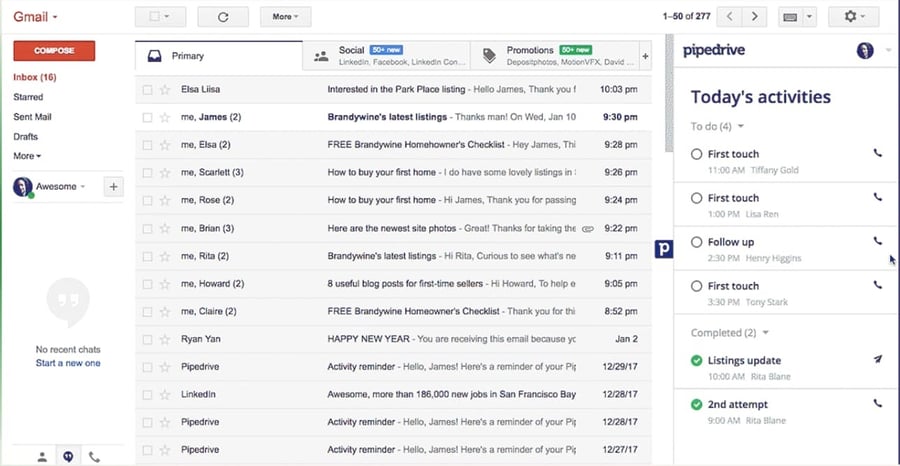Select the 'me, Rose (2)' email checkbox
900x466 pixels.
[148, 201]
